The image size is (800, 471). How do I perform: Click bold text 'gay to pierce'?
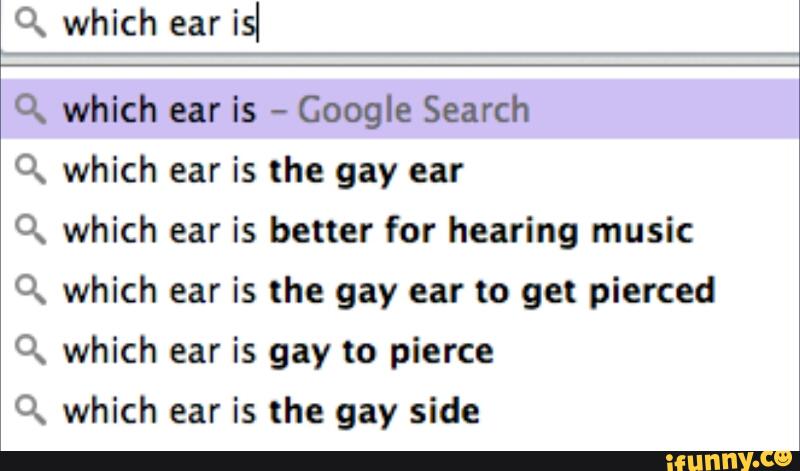coord(381,351)
